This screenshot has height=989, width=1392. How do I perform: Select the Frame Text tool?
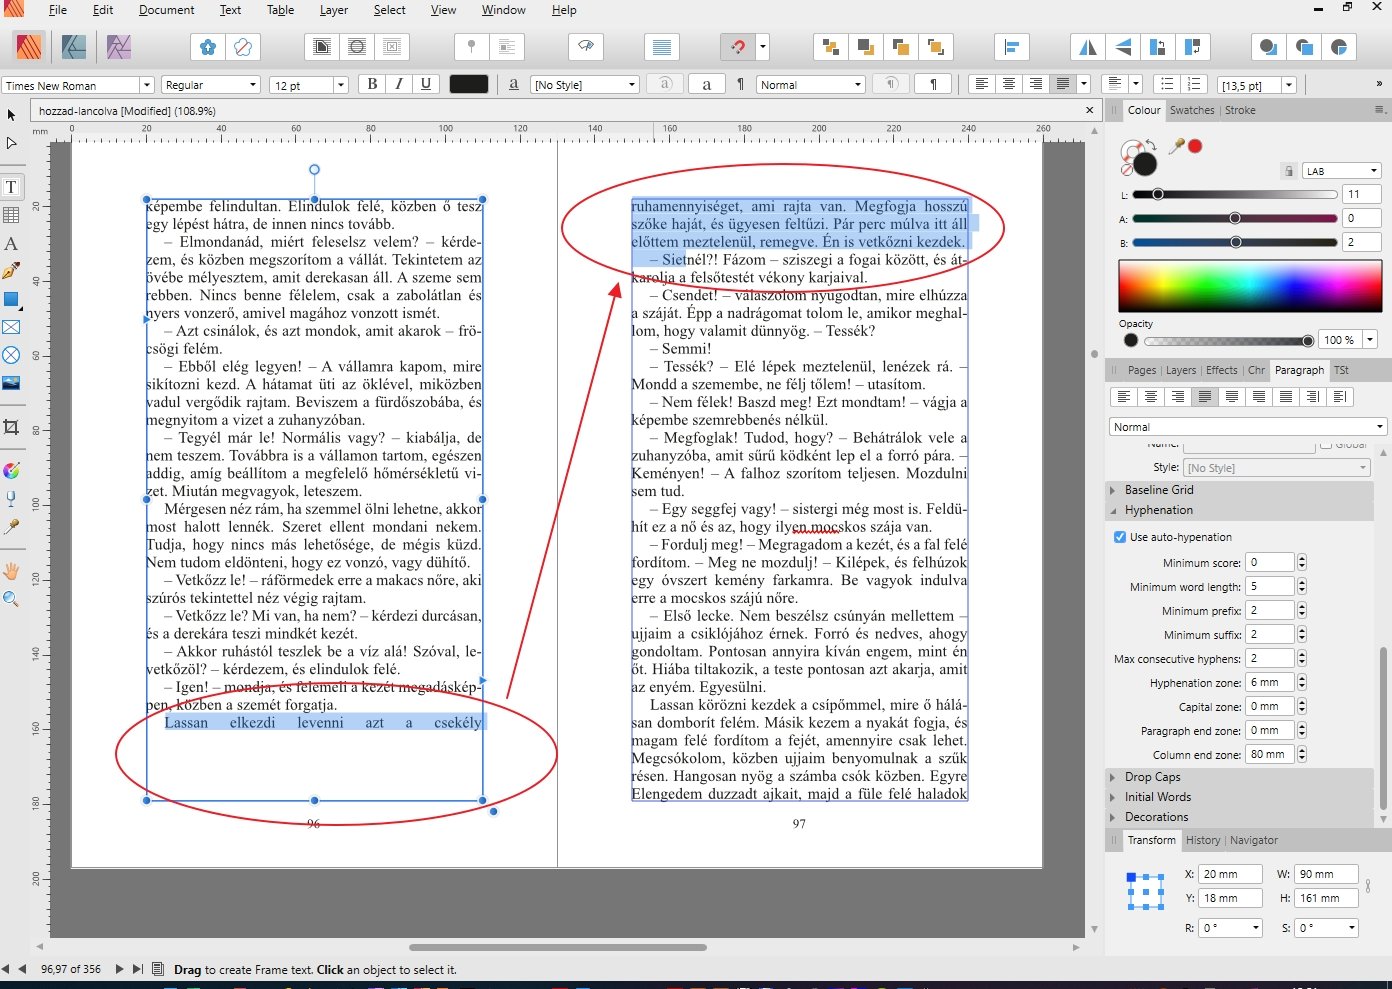[12, 187]
